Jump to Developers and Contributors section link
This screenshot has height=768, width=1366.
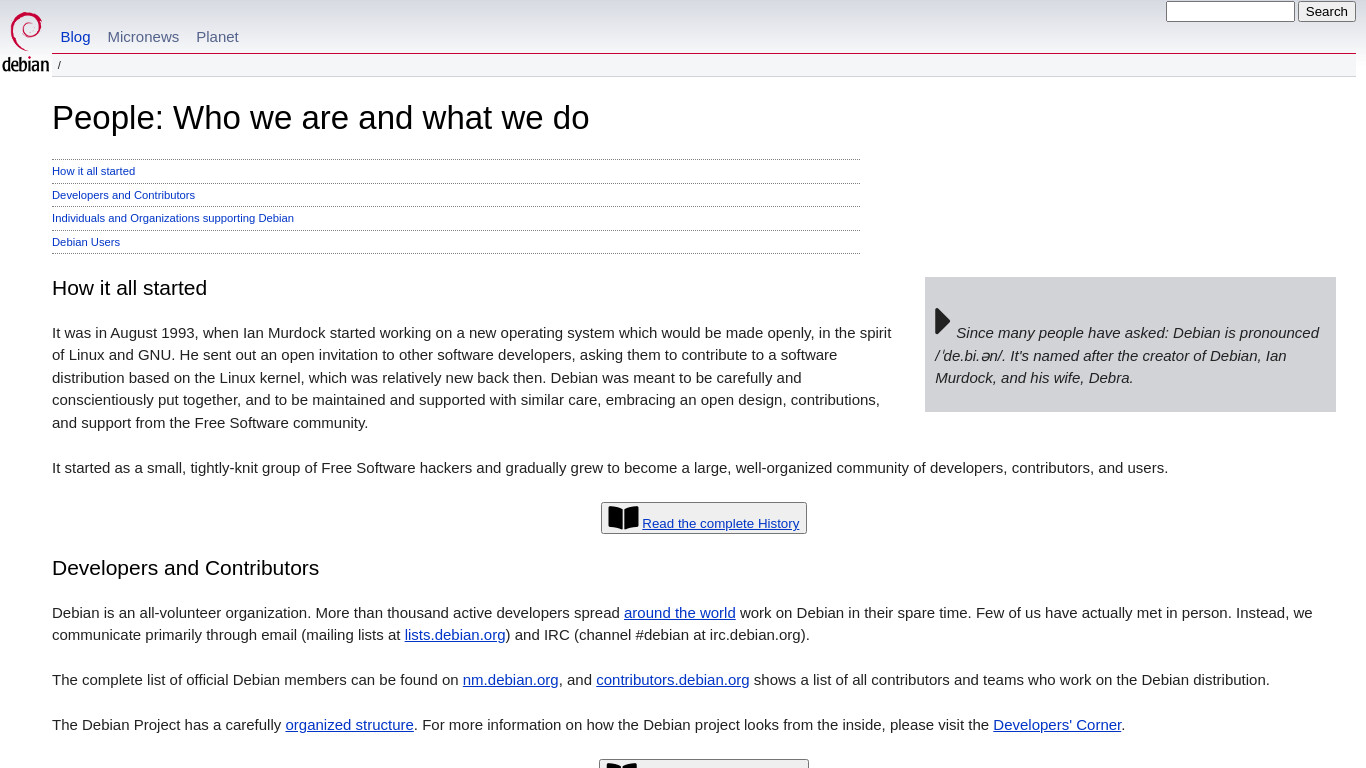point(123,195)
